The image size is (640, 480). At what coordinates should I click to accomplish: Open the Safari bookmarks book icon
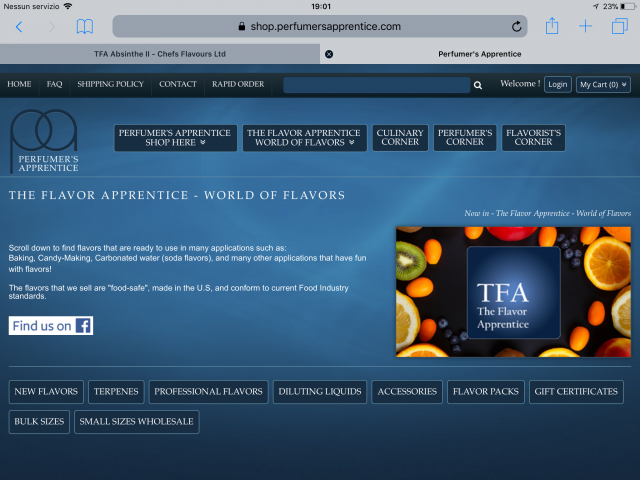[x=85, y=27]
